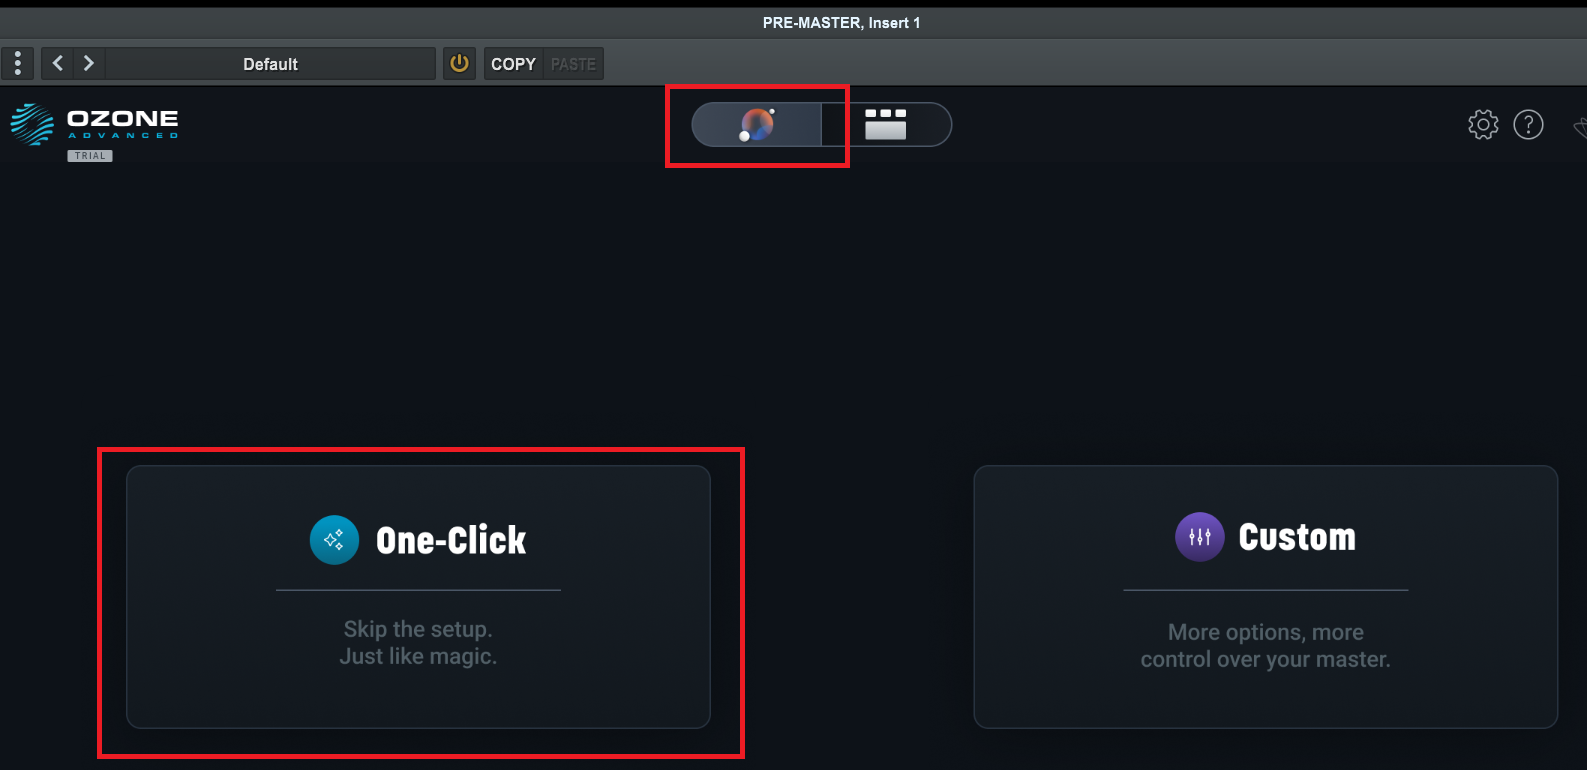The width and height of the screenshot is (1587, 770).
Task: Choose the Custom assistant title
Action: (x=1297, y=537)
